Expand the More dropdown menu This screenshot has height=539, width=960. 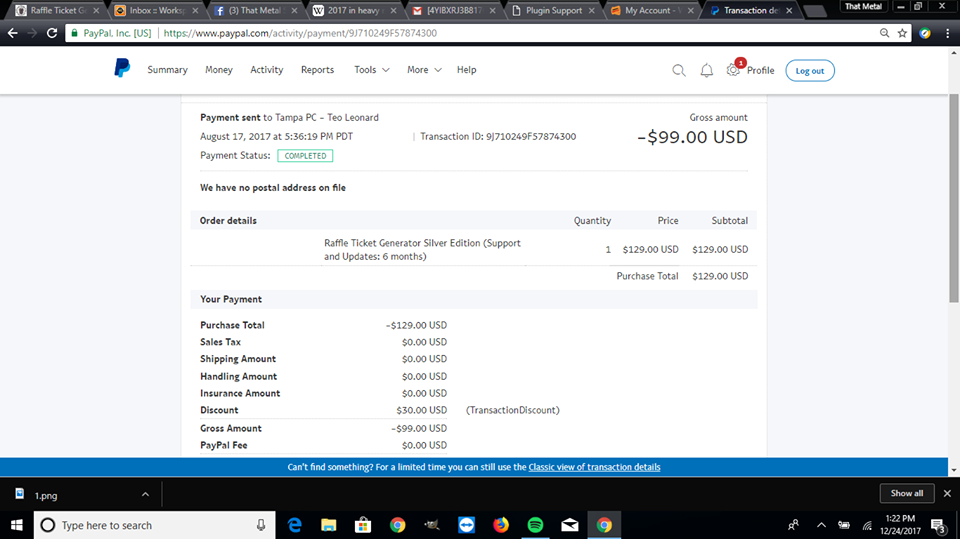pyautogui.click(x=422, y=70)
